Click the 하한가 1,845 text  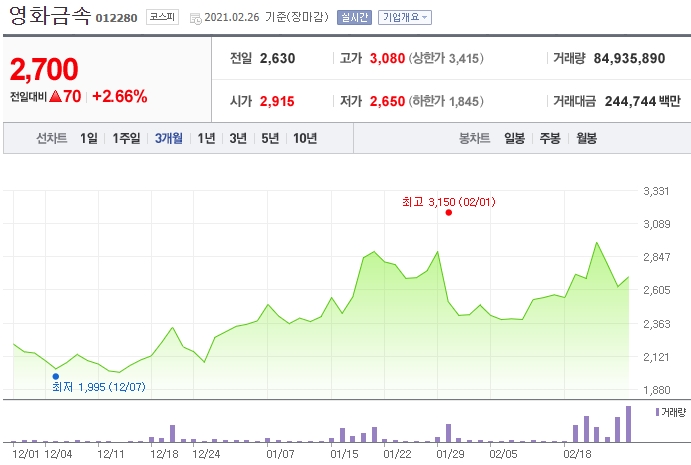click(446, 101)
